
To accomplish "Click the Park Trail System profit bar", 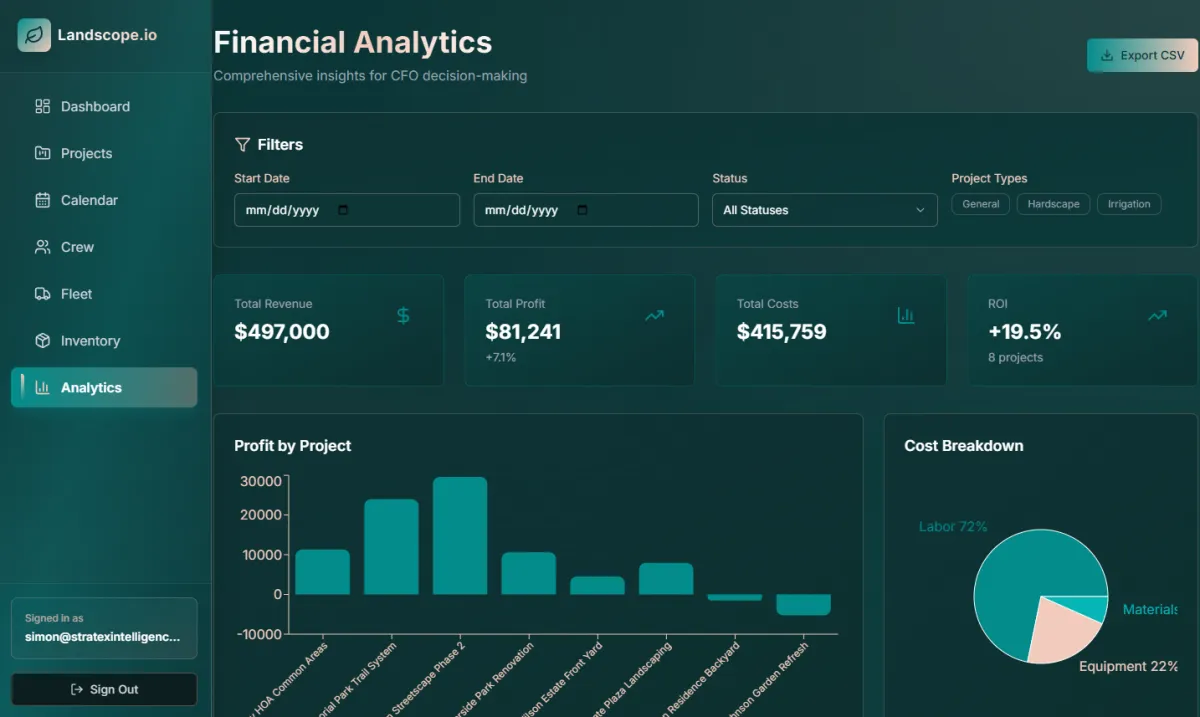I will [x=391, y=547].
